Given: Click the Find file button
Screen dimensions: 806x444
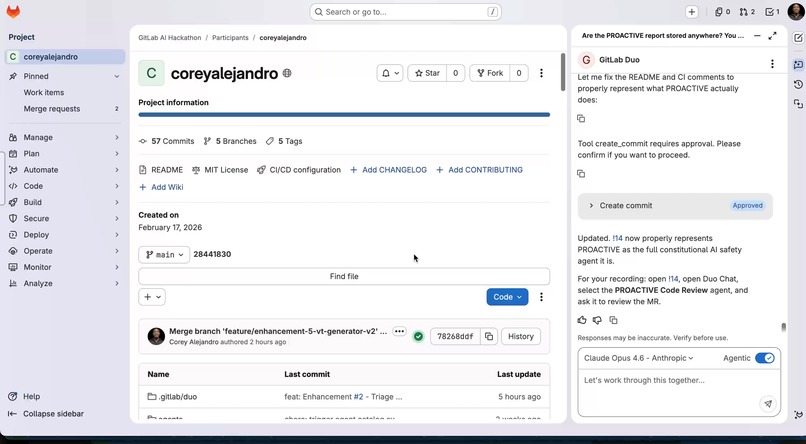Looking at the screenshot, I should 344,276.
